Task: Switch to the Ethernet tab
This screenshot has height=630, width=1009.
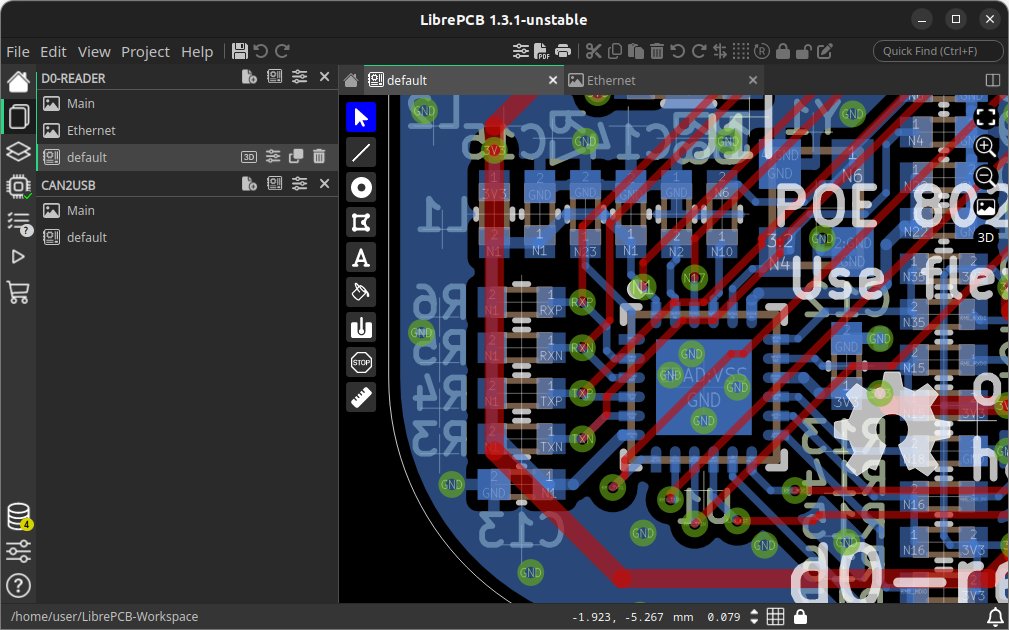Action: [x=609, y=79]
